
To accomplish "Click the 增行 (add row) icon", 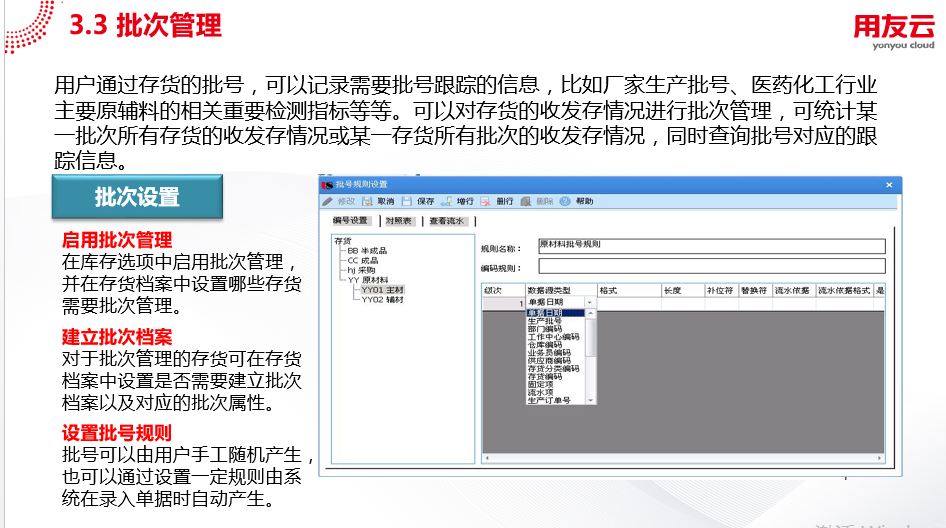I will [446, 201].
